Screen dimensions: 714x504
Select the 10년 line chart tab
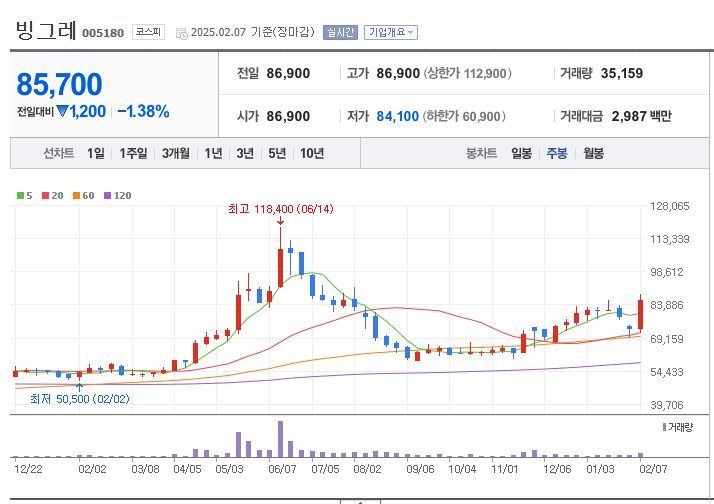point(312,153)
